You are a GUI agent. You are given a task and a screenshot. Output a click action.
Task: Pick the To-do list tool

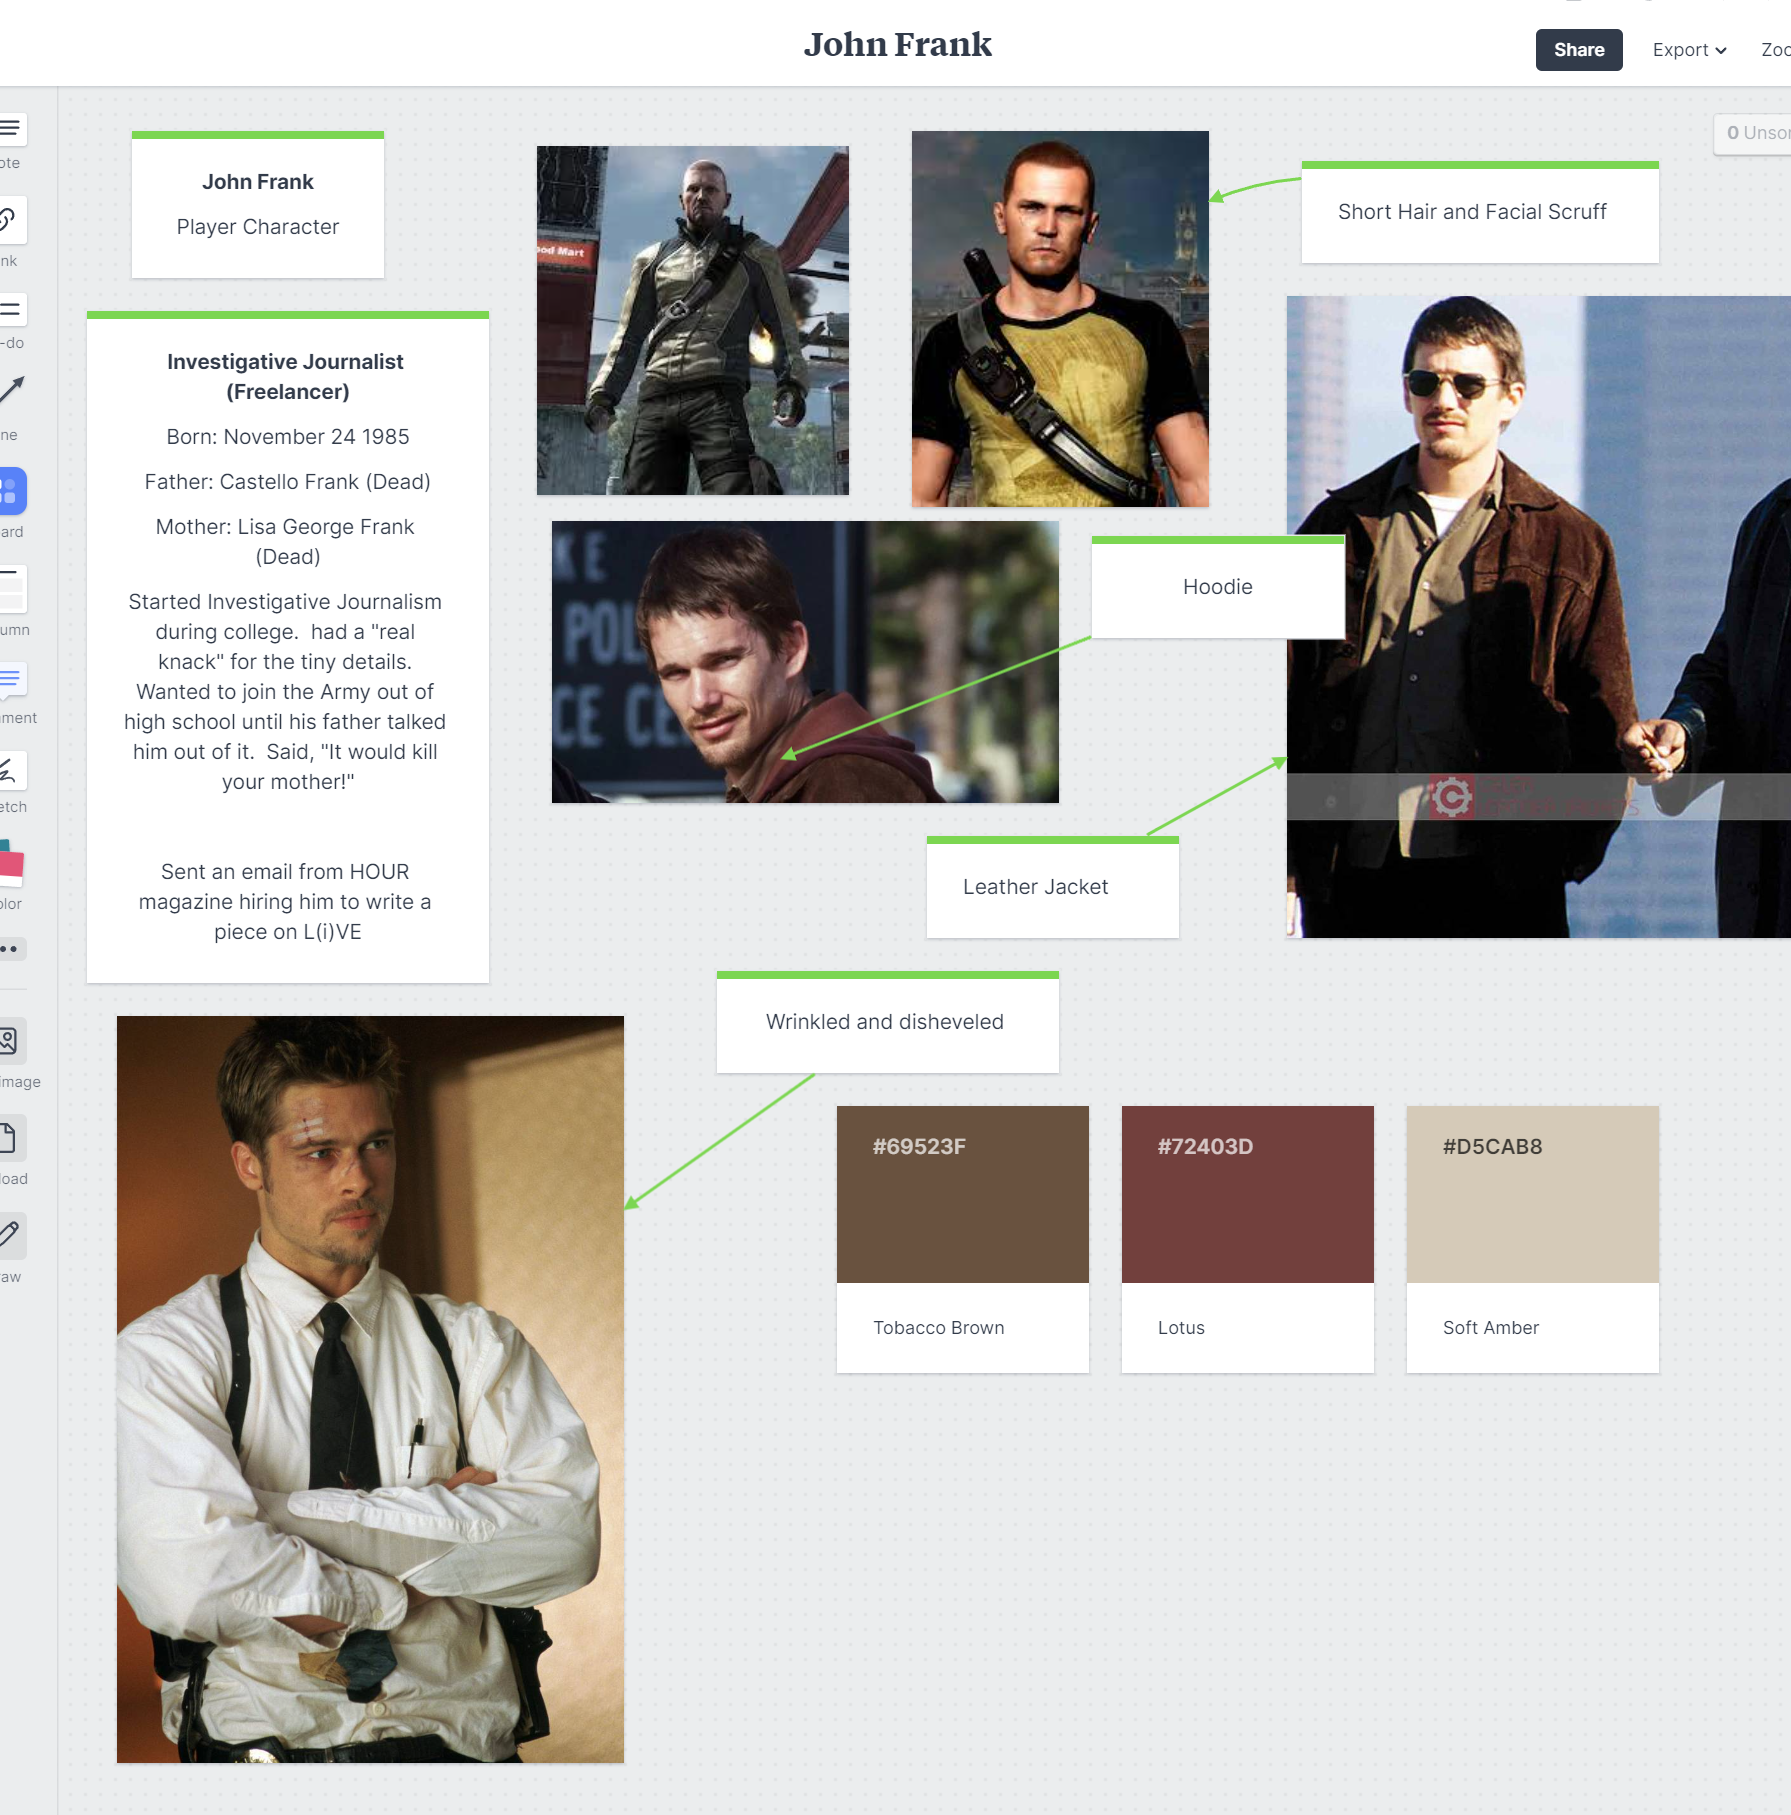point(12,310)
